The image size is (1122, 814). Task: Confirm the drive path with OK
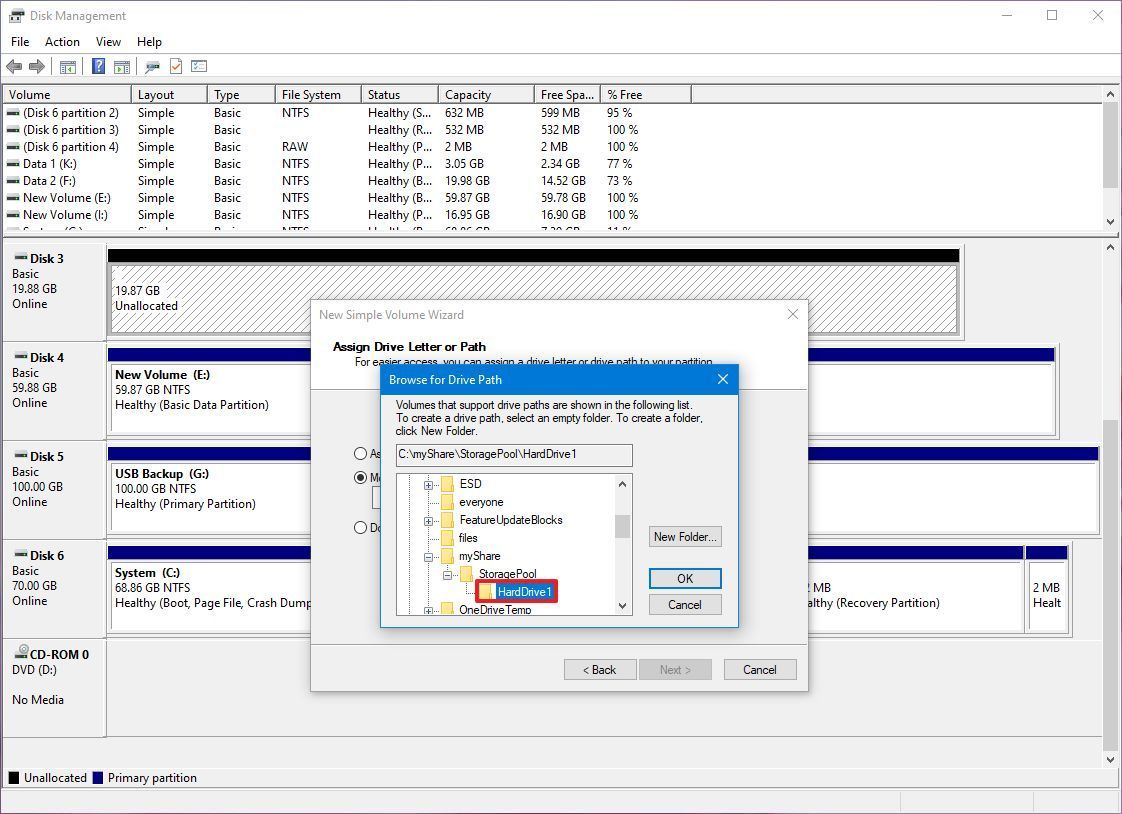pyautogui.click(x=684, y=578)
